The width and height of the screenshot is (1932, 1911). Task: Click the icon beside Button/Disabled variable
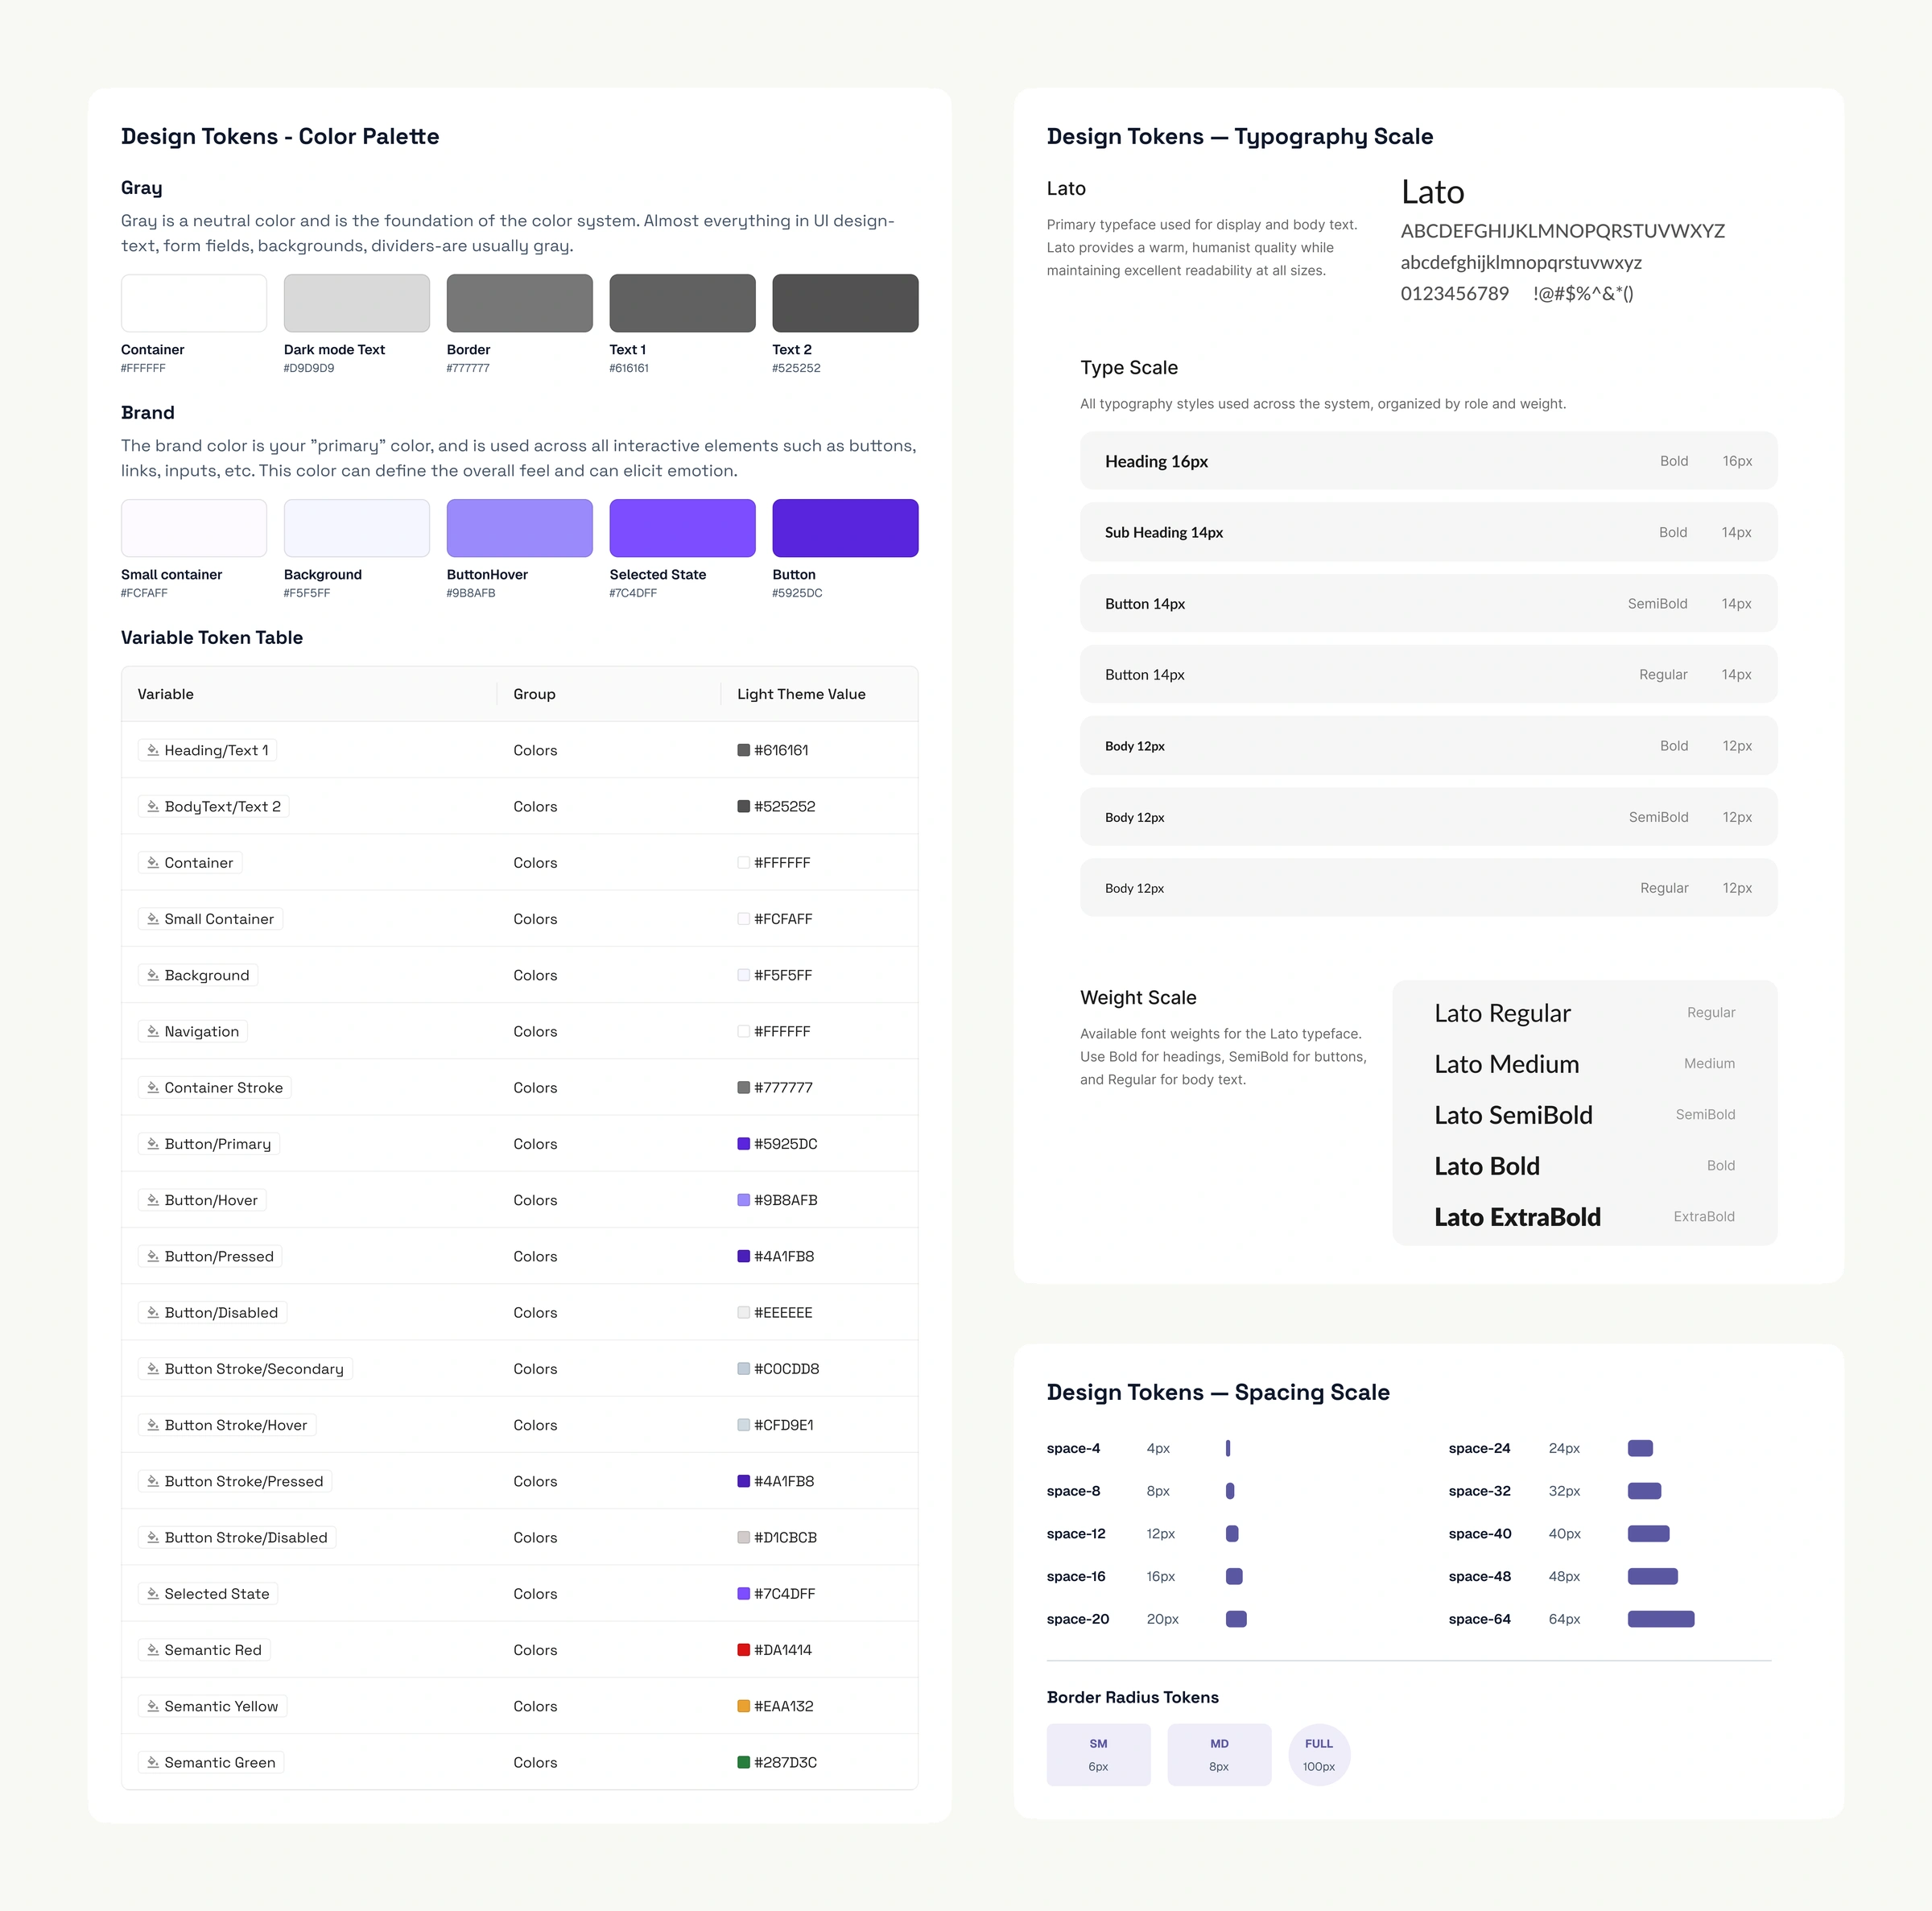(x=153, y=1312)
